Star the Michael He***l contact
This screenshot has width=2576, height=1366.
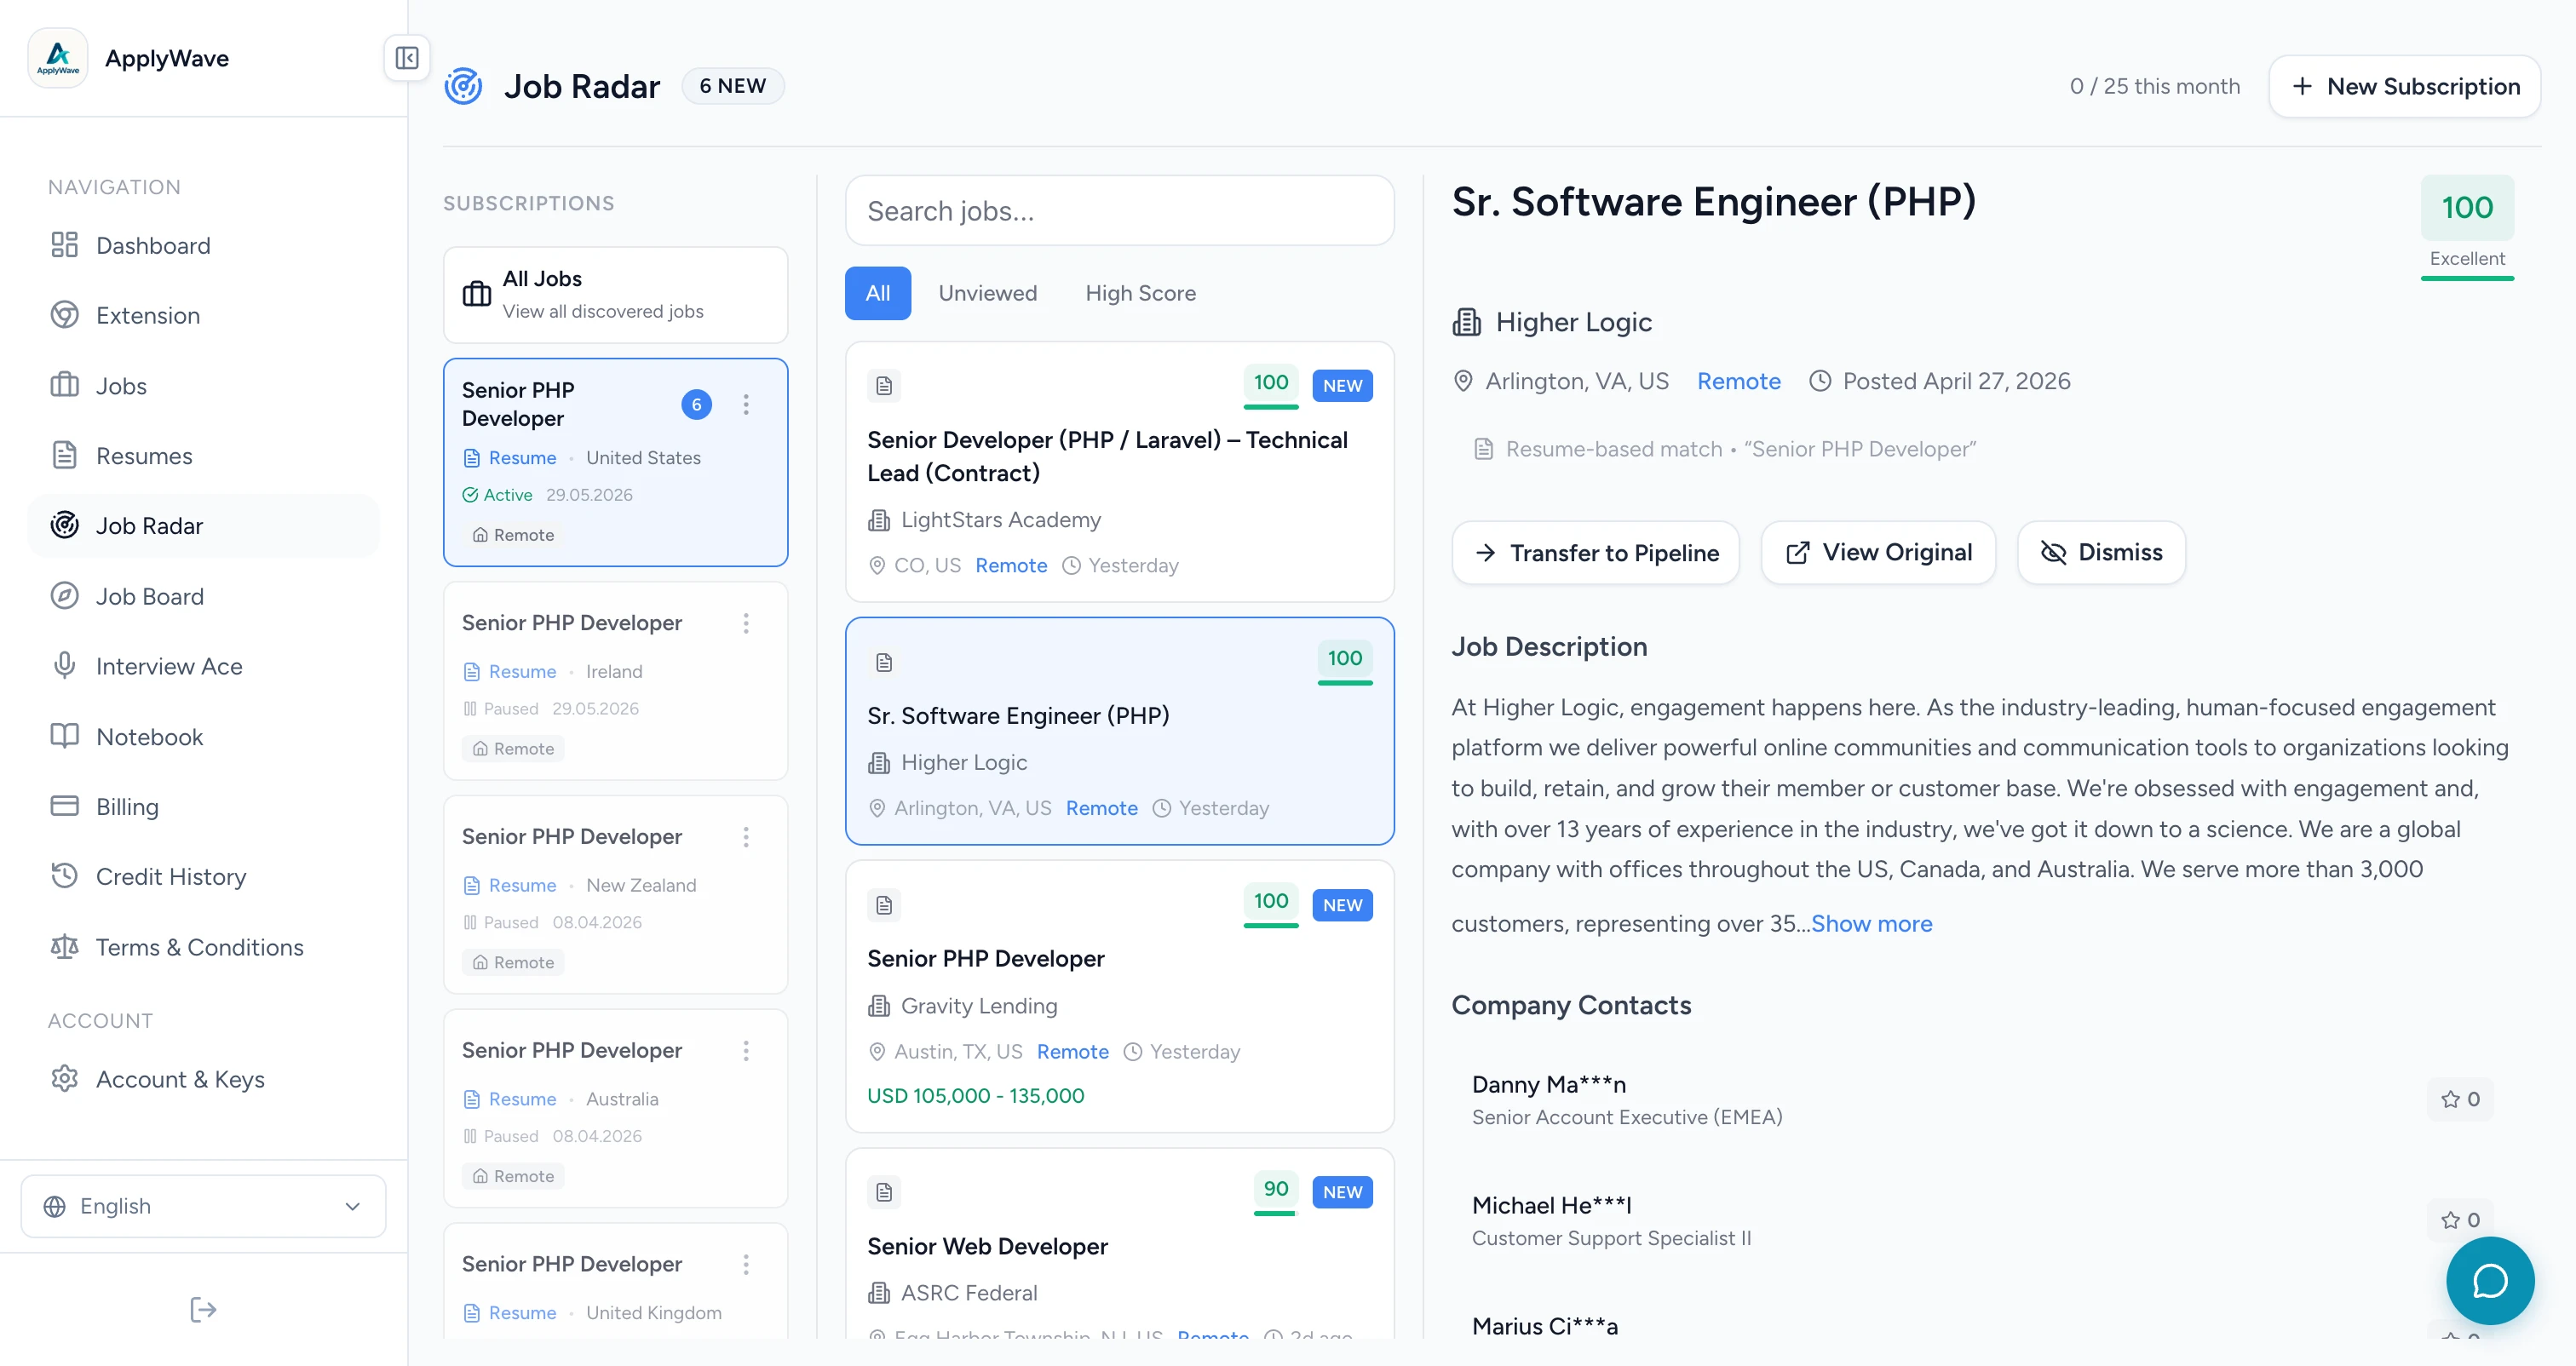[x=2460, y=1220]
